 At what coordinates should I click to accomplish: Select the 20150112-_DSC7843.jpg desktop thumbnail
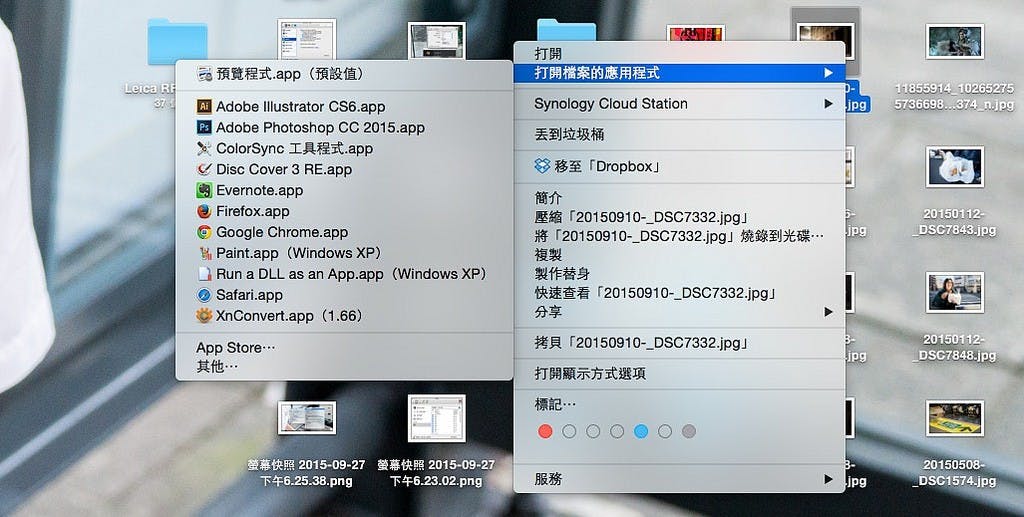click(954, 167)
